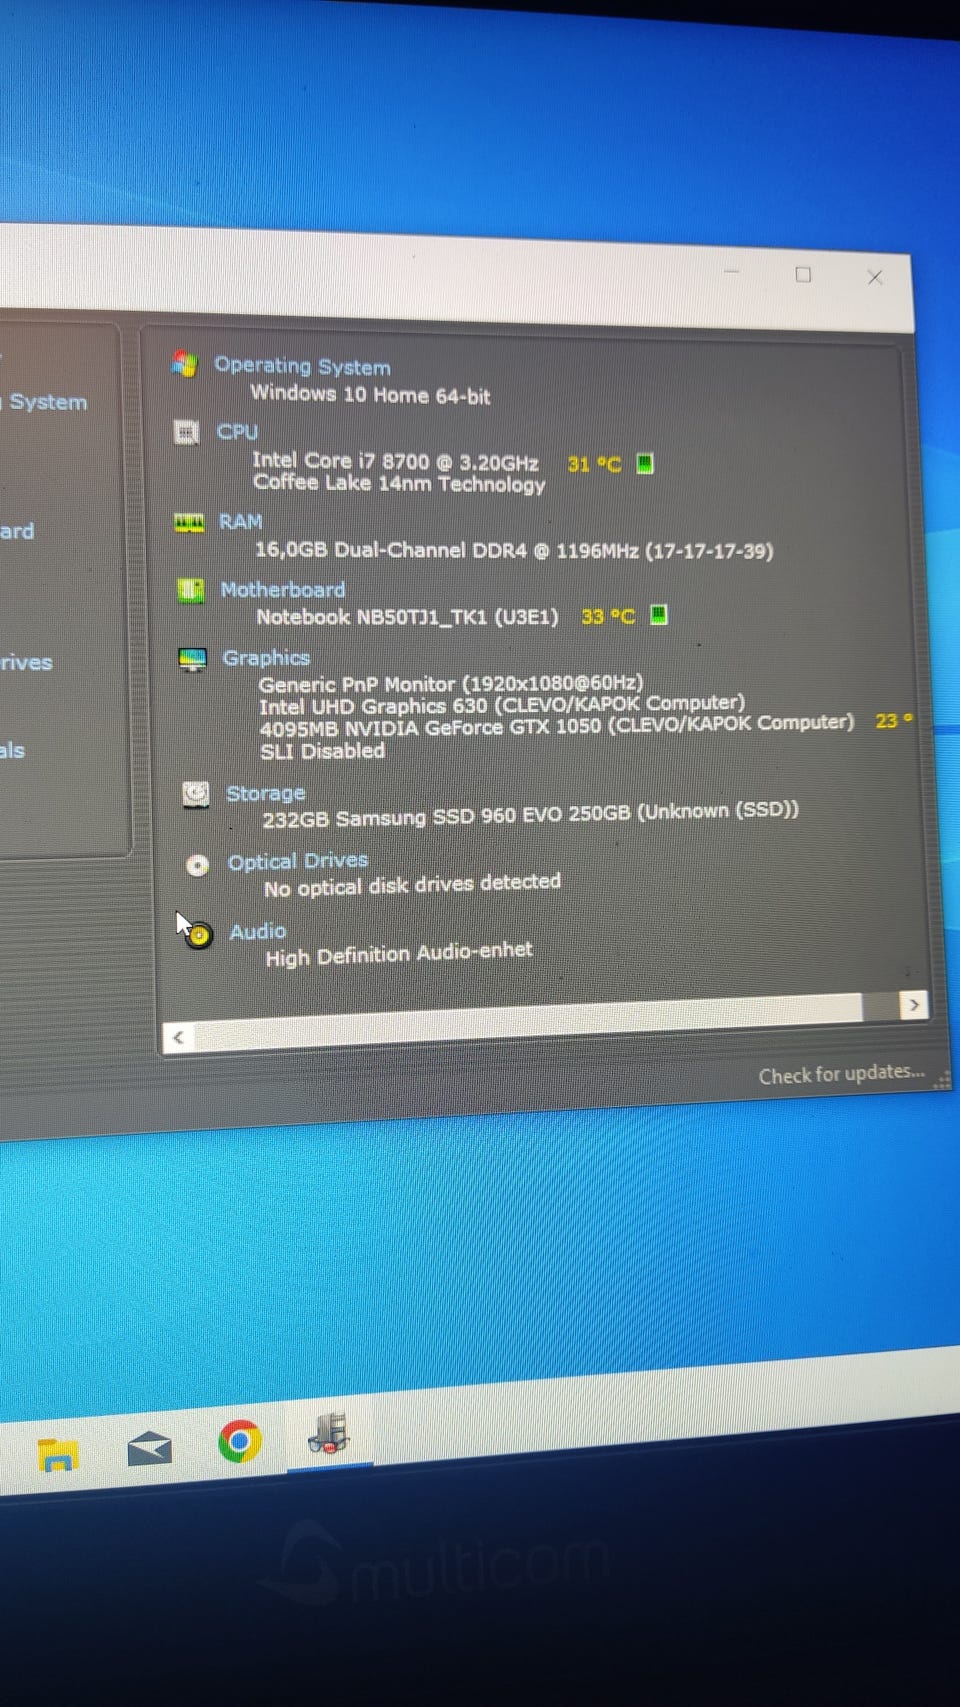Open the Motherboard section heading
Viewport: 960px width, 1707px height.
coord(283,590)
